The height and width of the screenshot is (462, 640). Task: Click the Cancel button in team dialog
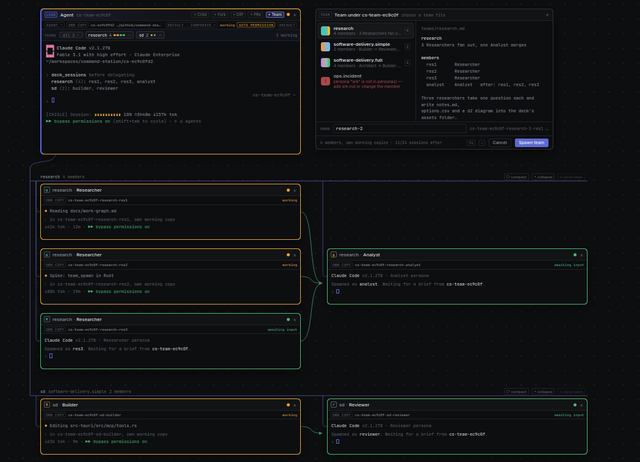point(500,142)
